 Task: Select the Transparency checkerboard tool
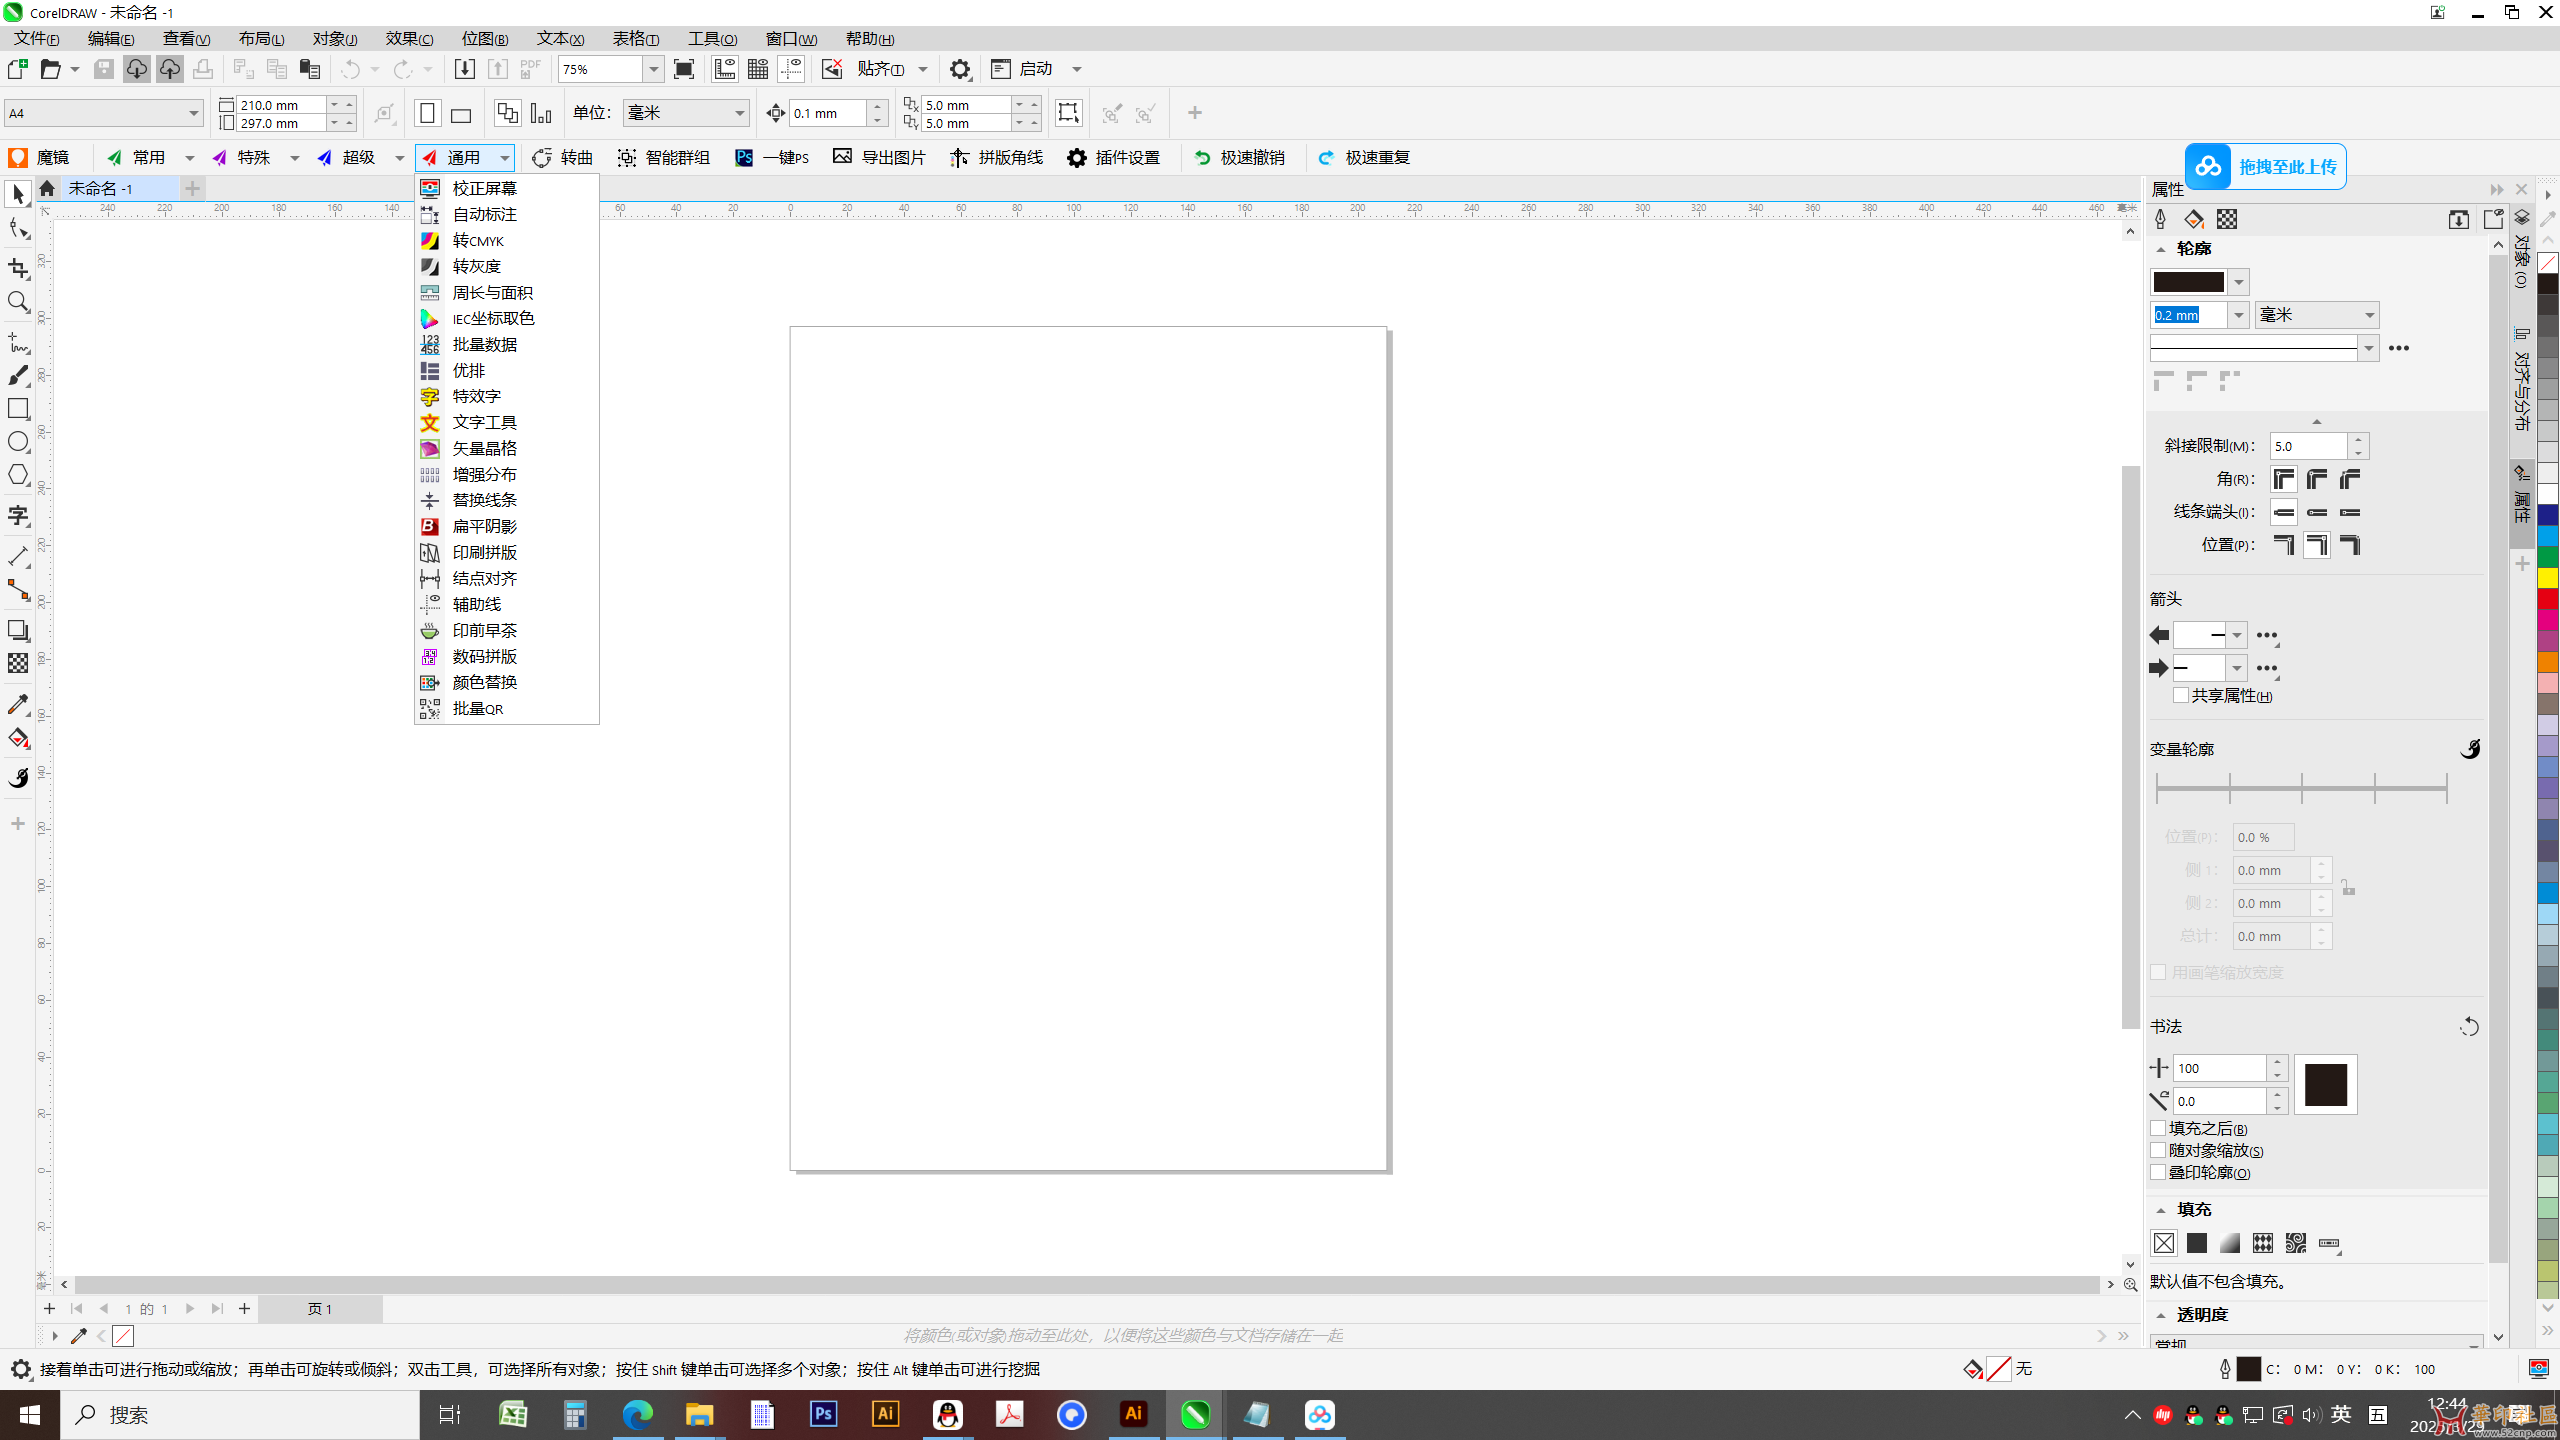pos(18,663)
